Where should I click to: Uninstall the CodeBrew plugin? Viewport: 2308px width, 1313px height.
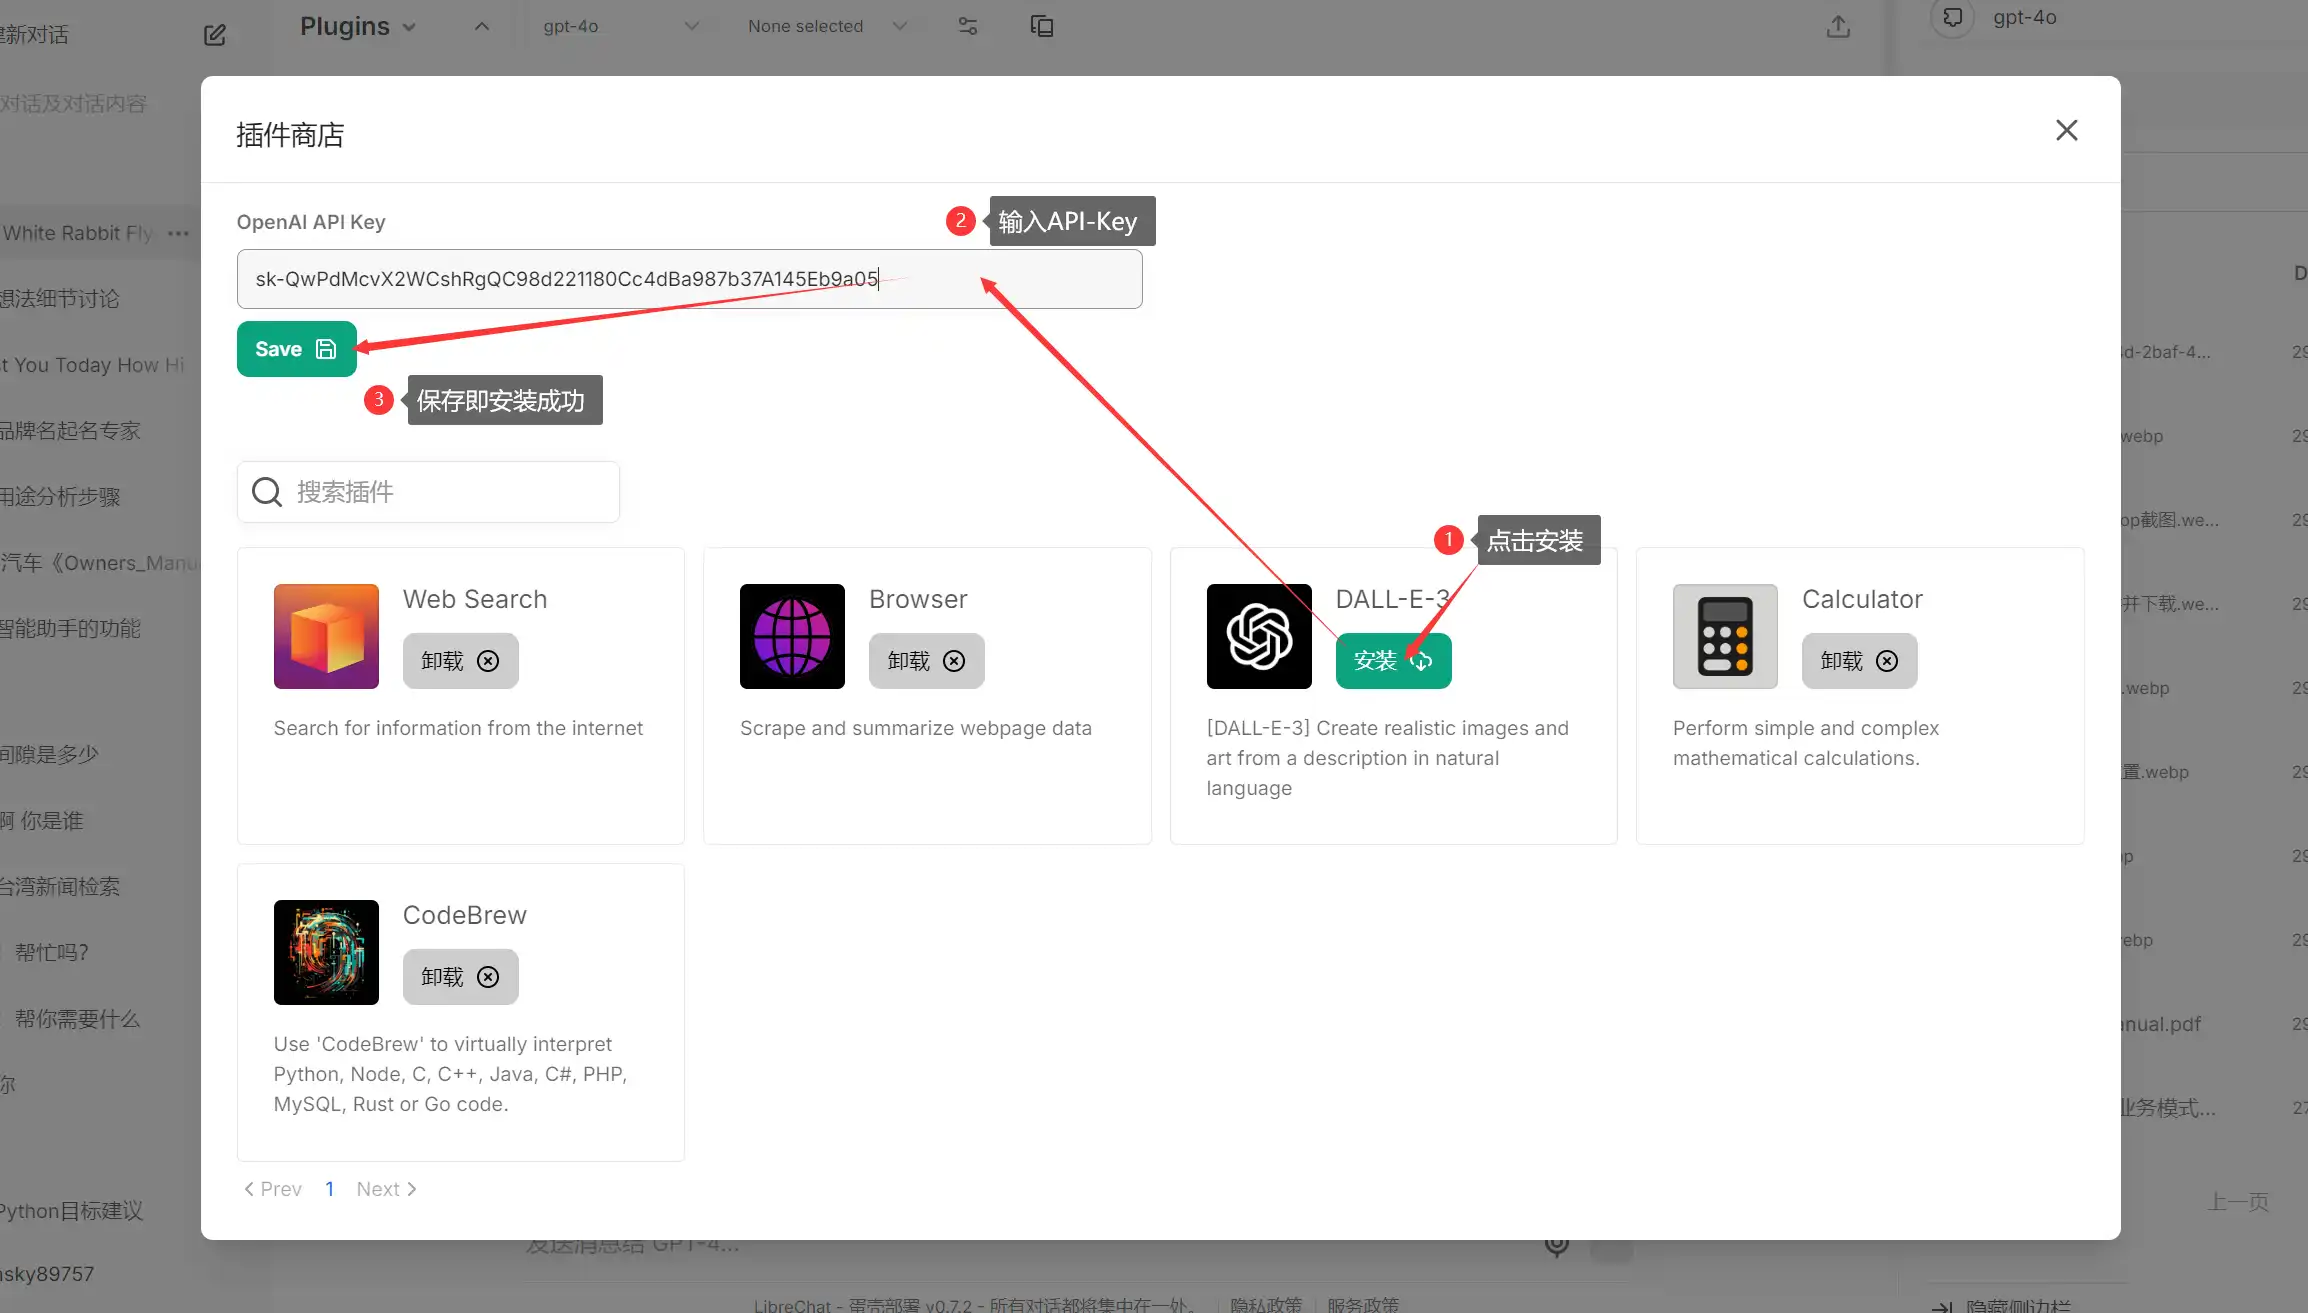point(460,977)
